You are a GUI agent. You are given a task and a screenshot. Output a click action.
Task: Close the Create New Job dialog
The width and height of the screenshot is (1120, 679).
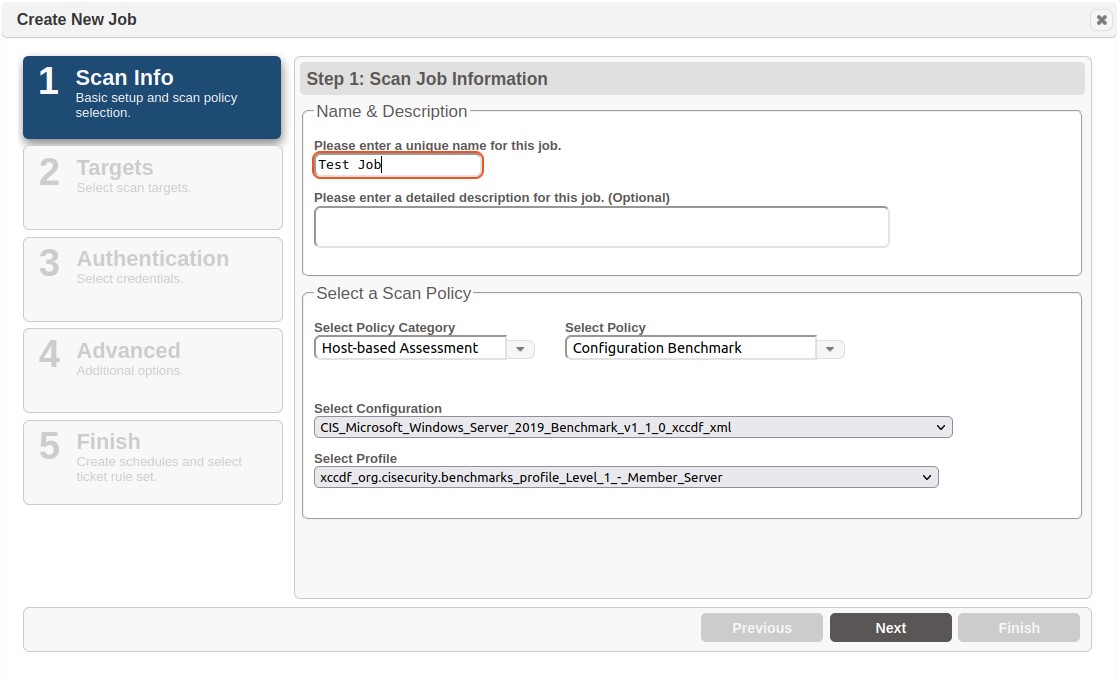(1101, 20)
